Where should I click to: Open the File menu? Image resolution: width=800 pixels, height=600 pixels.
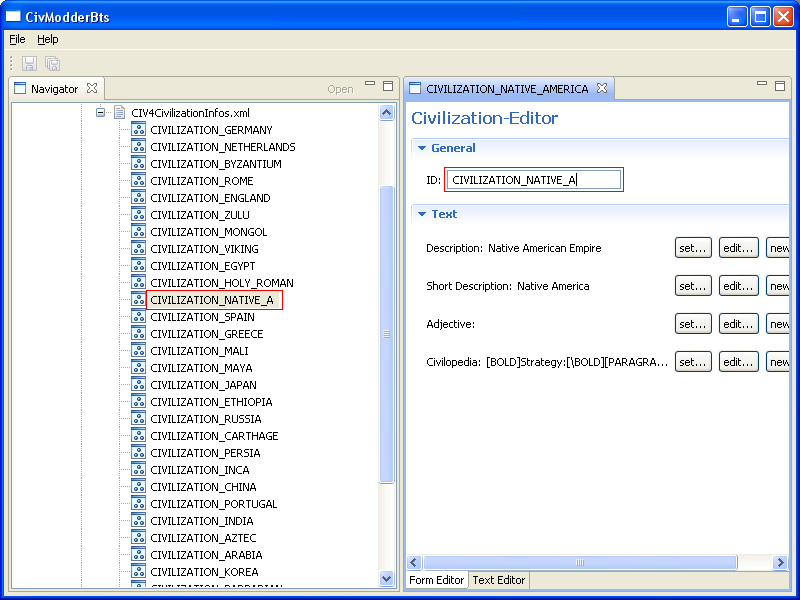17,39
